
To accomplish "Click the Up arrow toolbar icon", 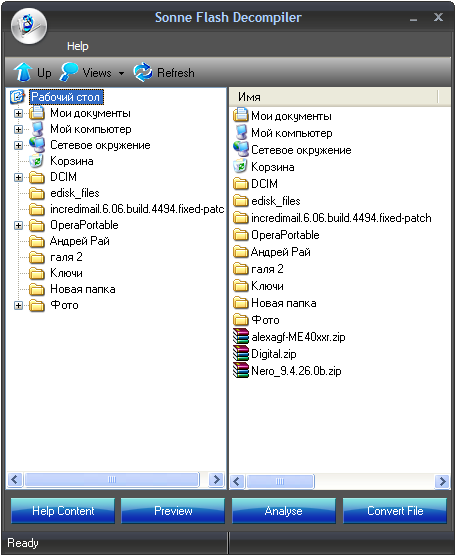I will pyautogui.click(x=23, y=72).
